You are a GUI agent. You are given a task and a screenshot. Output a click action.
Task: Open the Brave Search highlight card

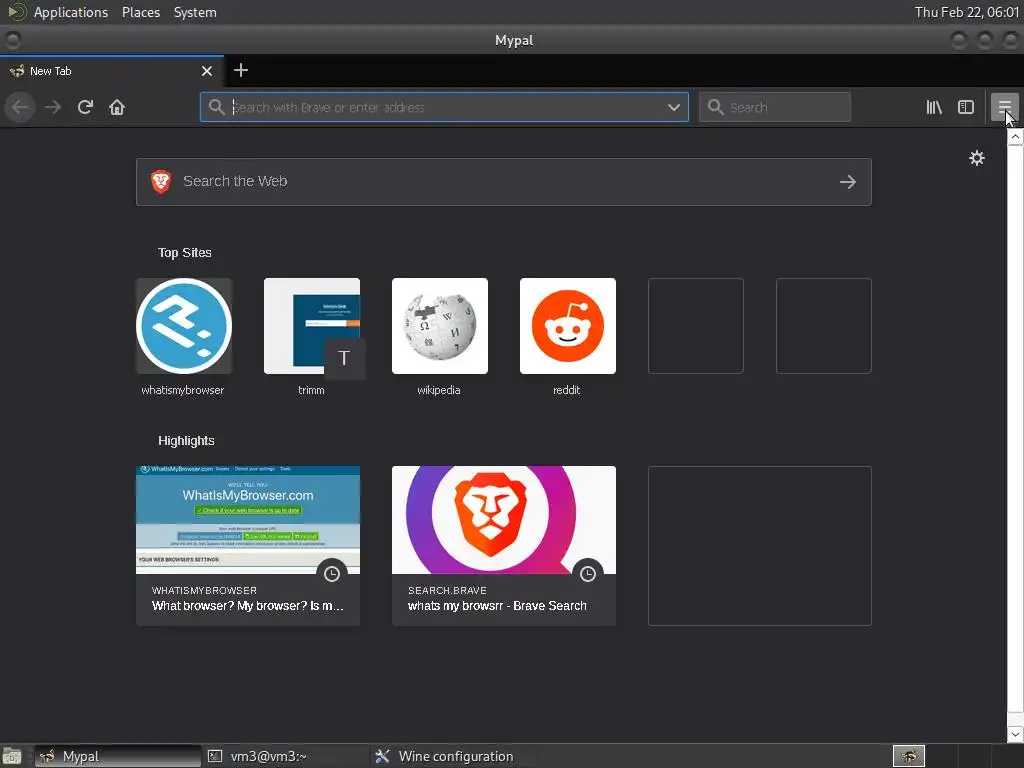[504, 545]
